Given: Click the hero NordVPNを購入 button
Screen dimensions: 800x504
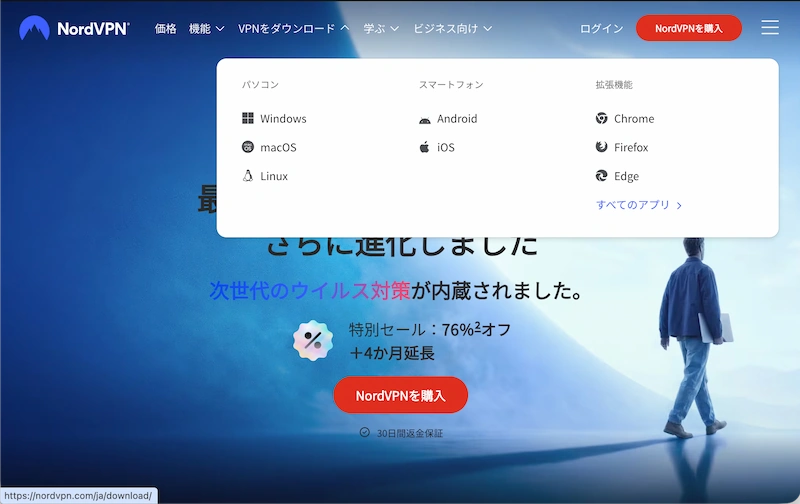Looking at the screenshot, I should click(401, 395).
